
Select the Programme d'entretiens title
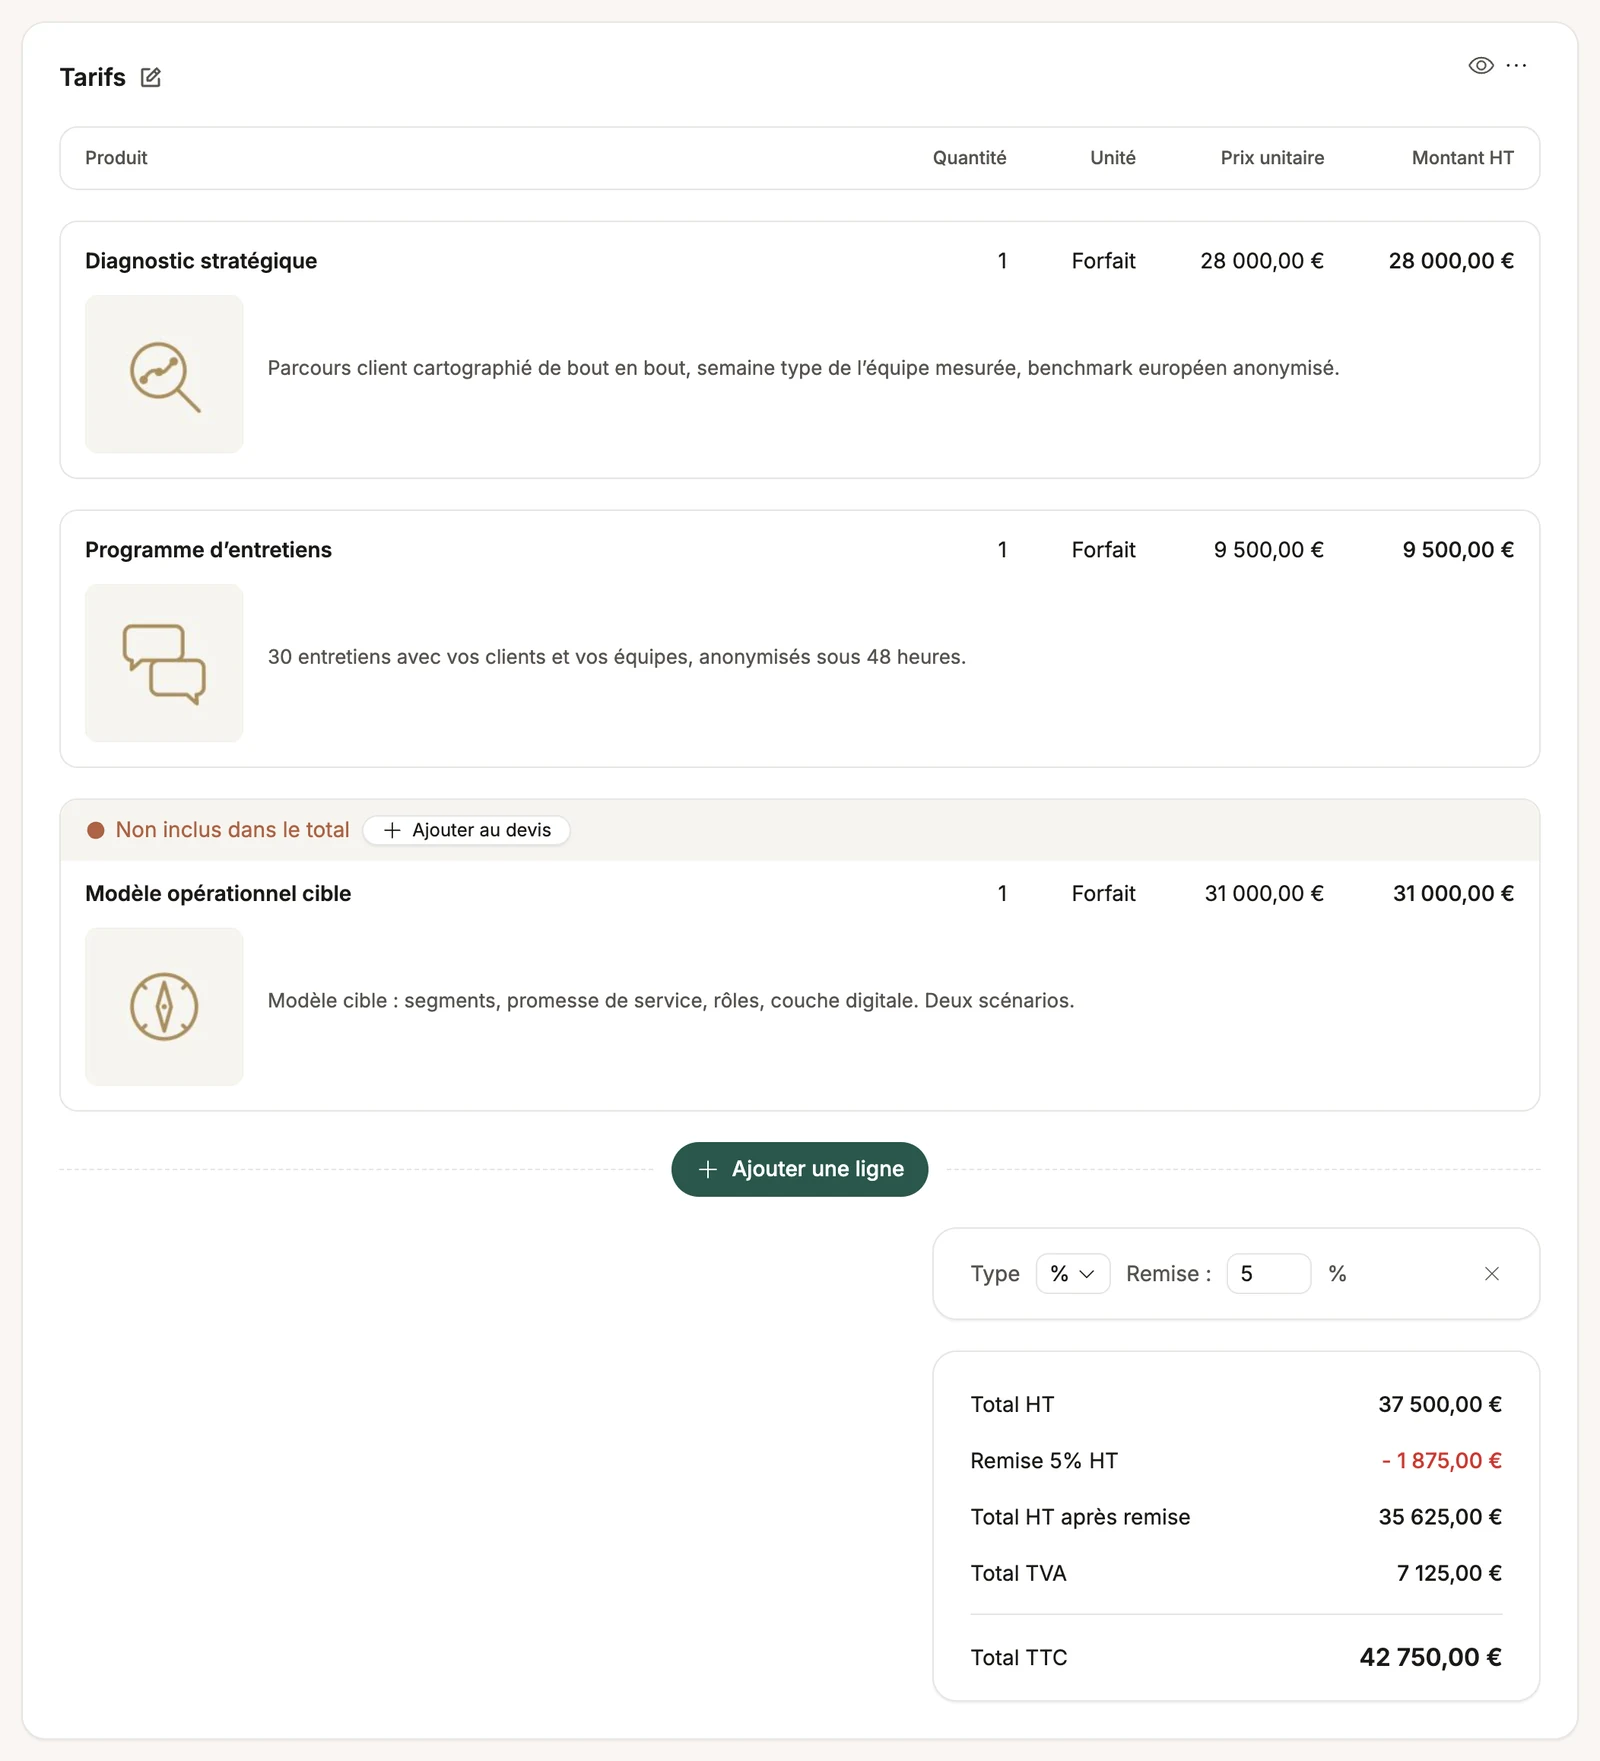tap(208, 550)
